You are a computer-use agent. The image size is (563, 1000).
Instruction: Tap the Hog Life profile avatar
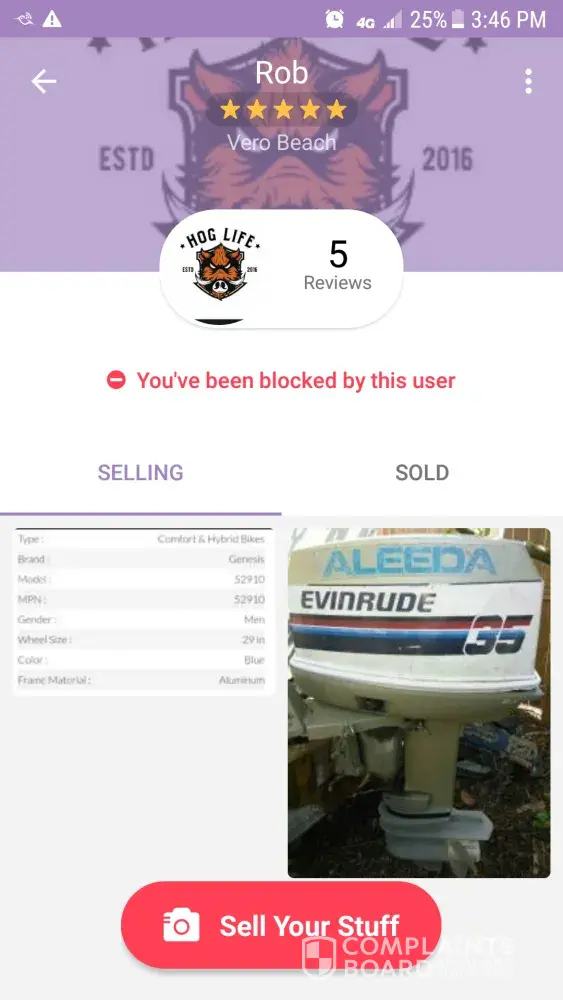[x=221, y=268]
